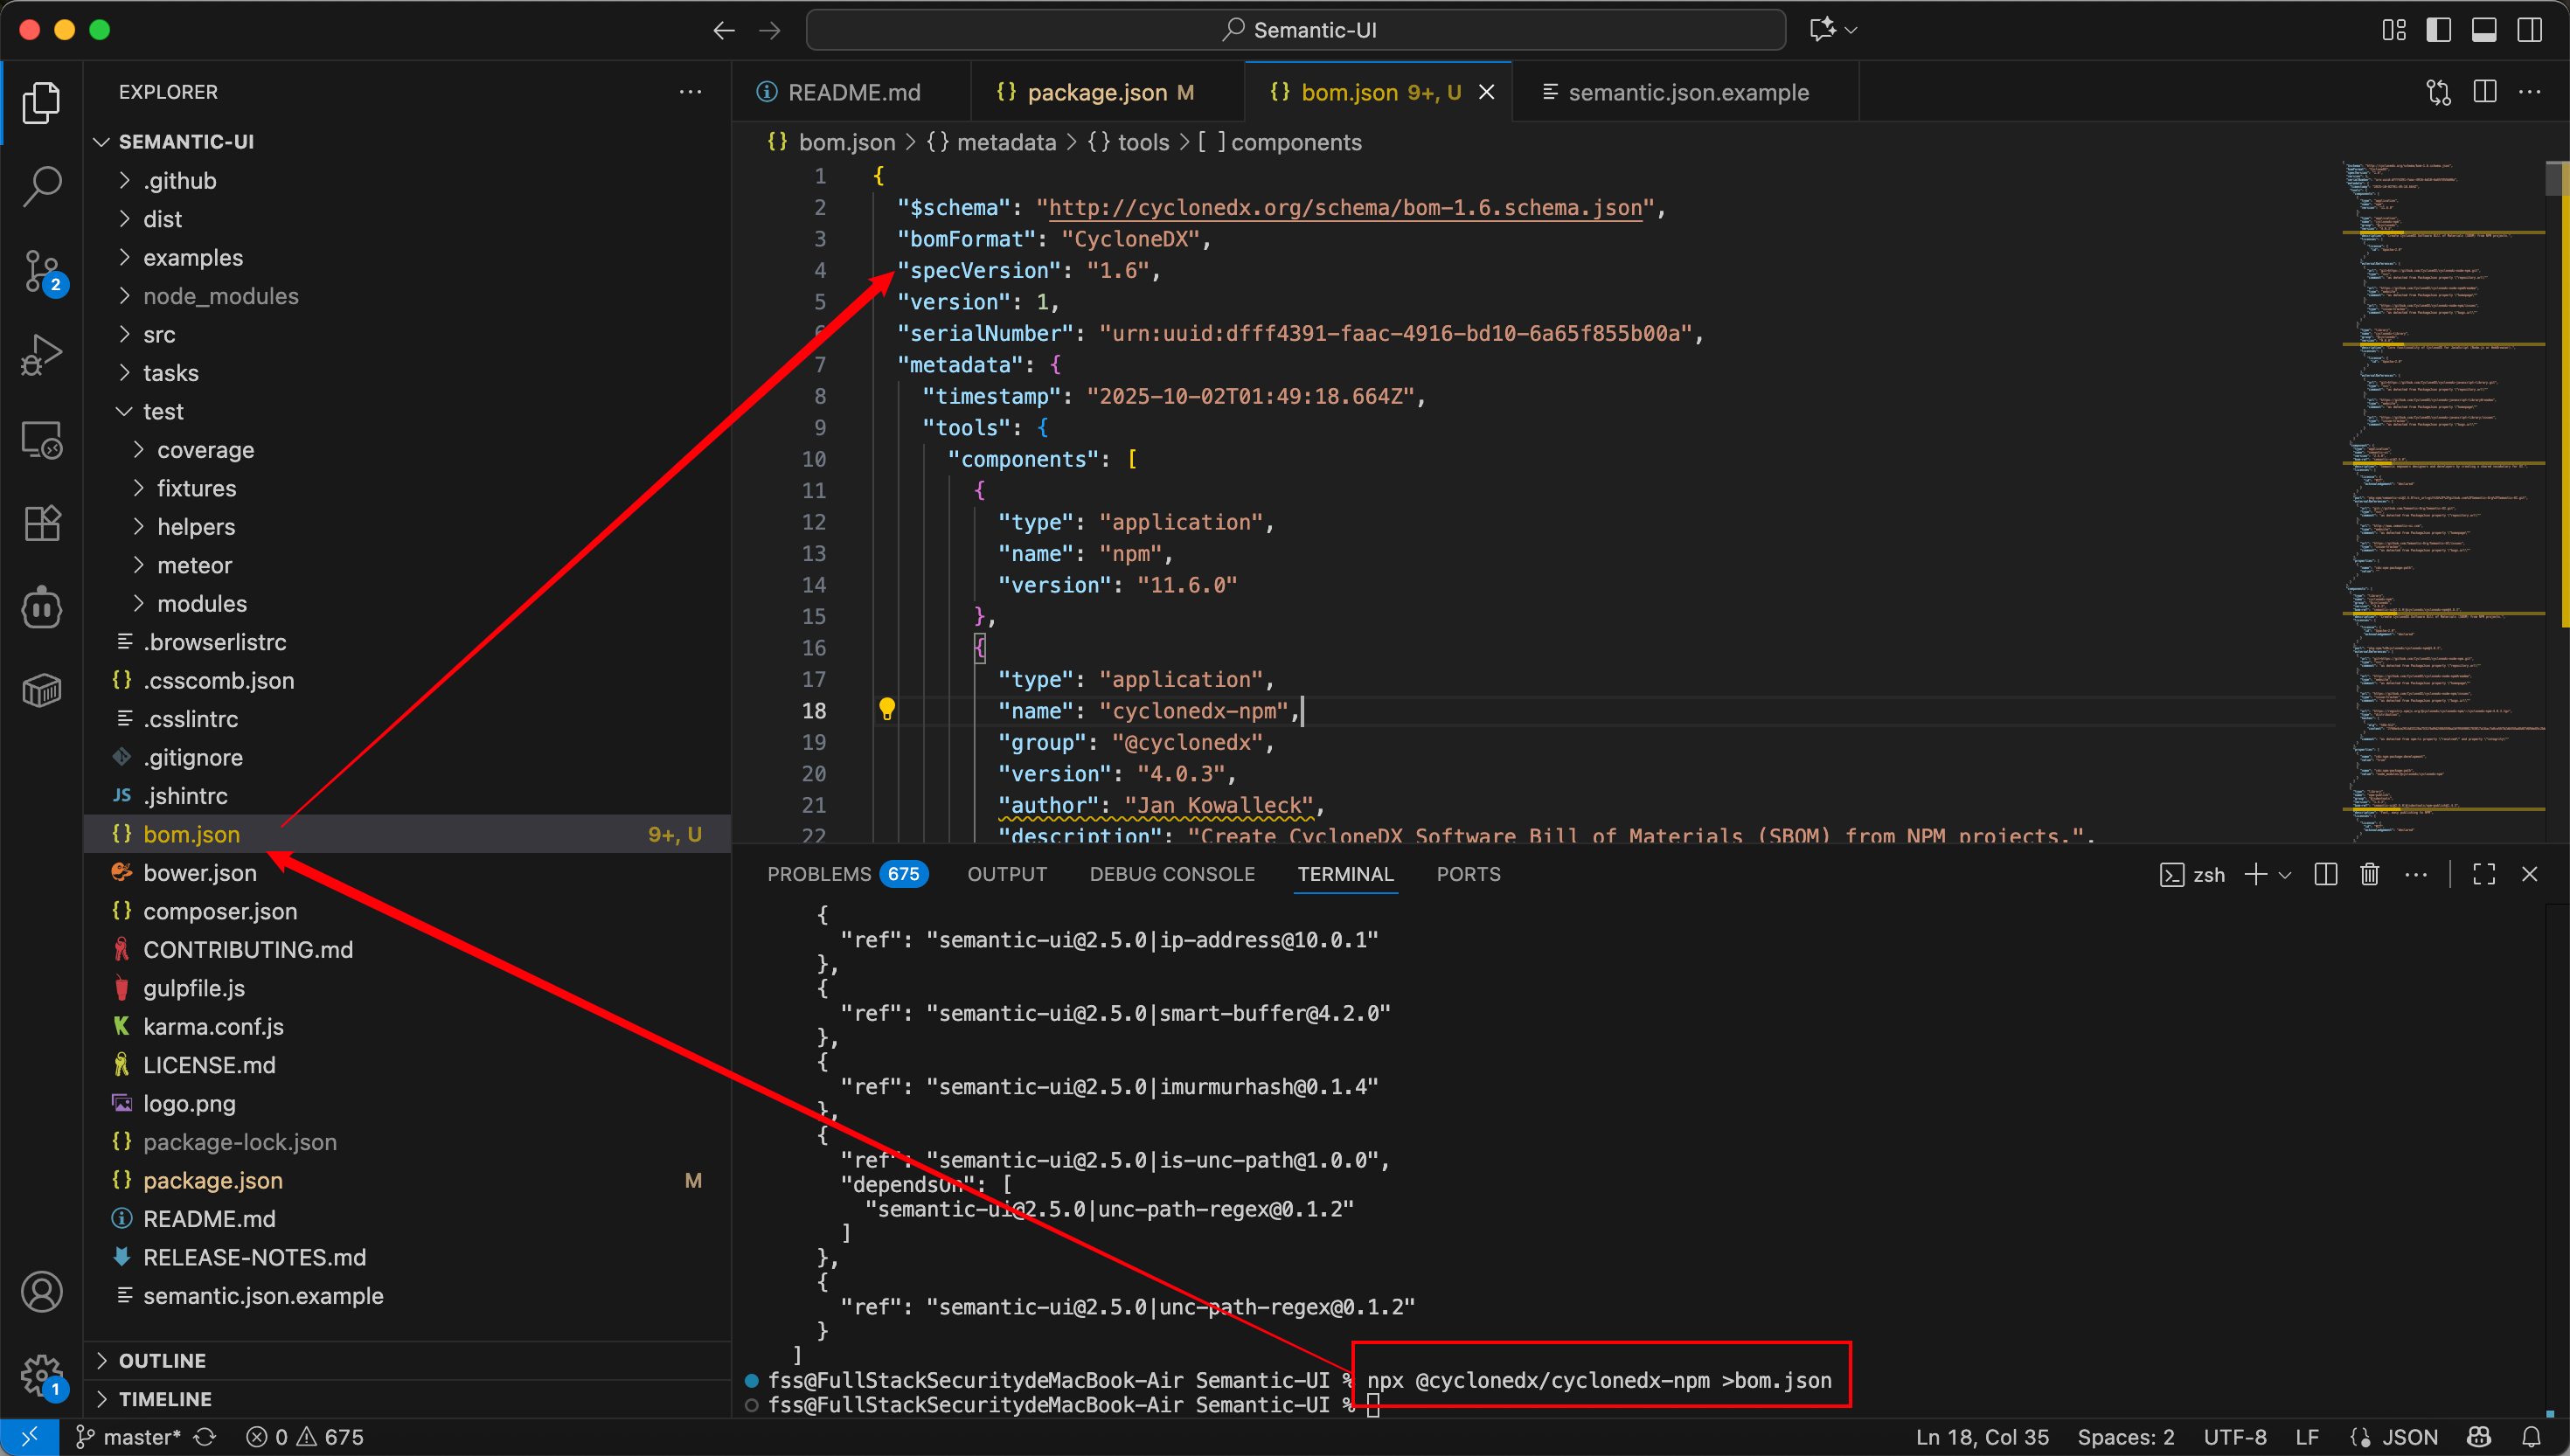Image resolution: width=2570 pixels, height=1456 pixels.
Task: Kill terminal with the trash icon
Action: [x=2369, y=874]
